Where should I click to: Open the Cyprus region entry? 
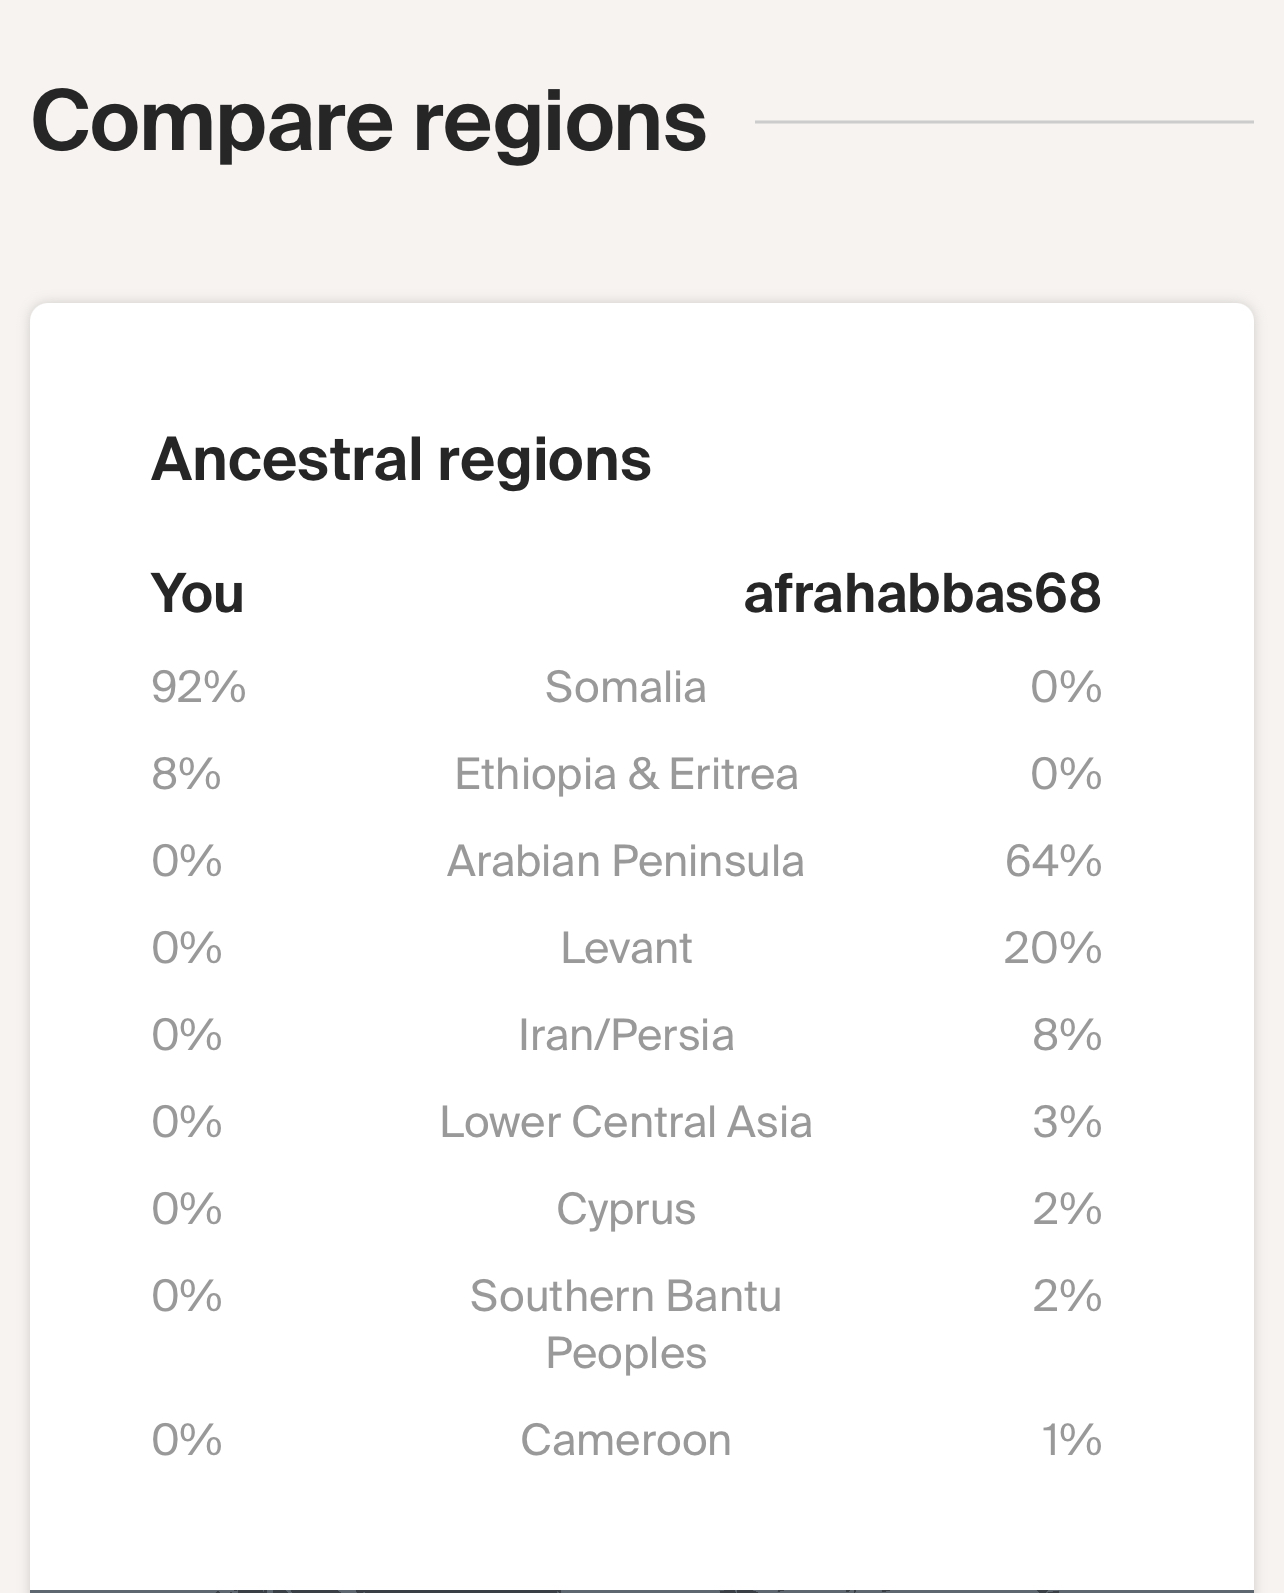[626, 1210]
